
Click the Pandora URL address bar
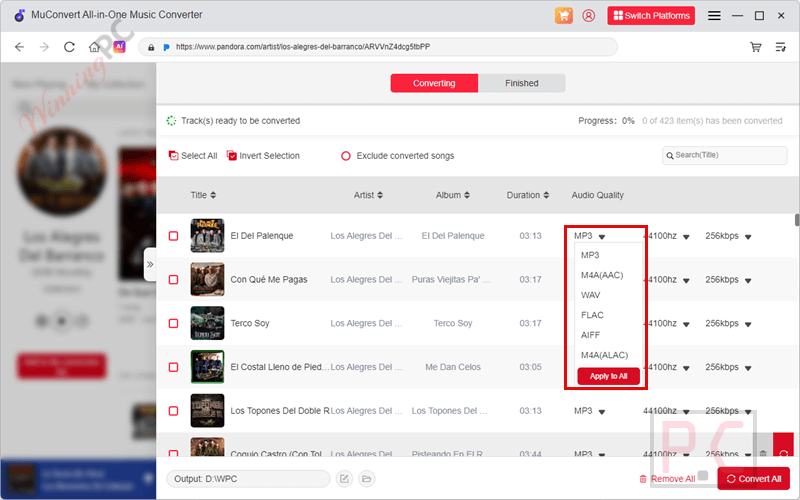tap(378, 47)
